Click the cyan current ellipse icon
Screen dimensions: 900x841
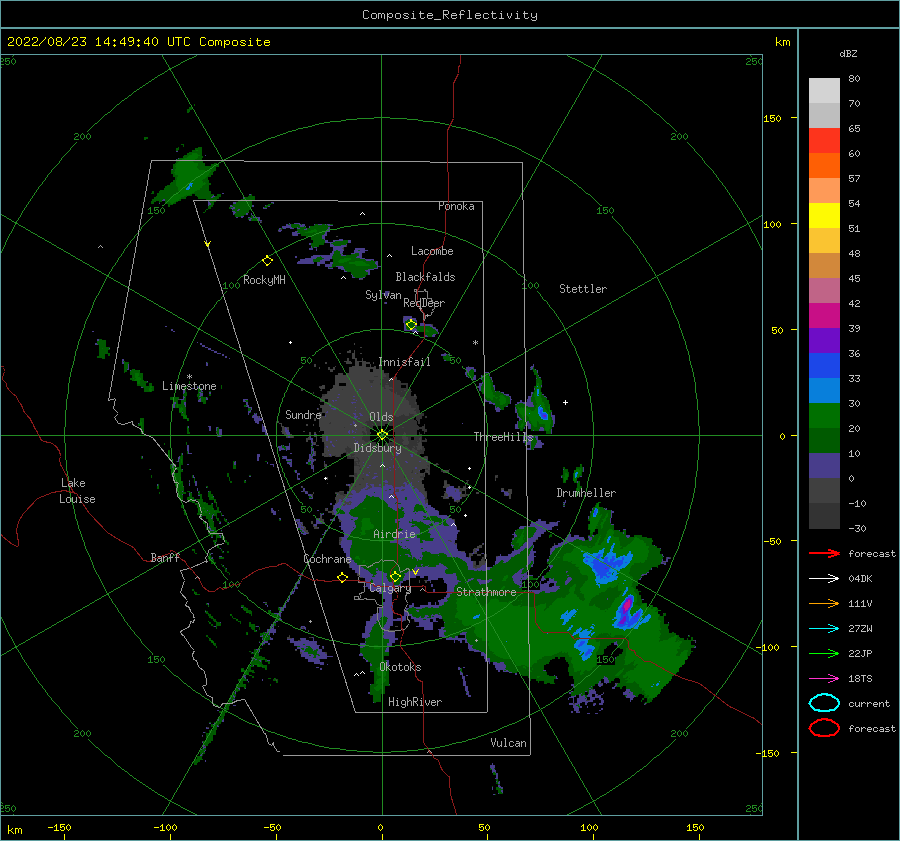click(x=824, y=703)
